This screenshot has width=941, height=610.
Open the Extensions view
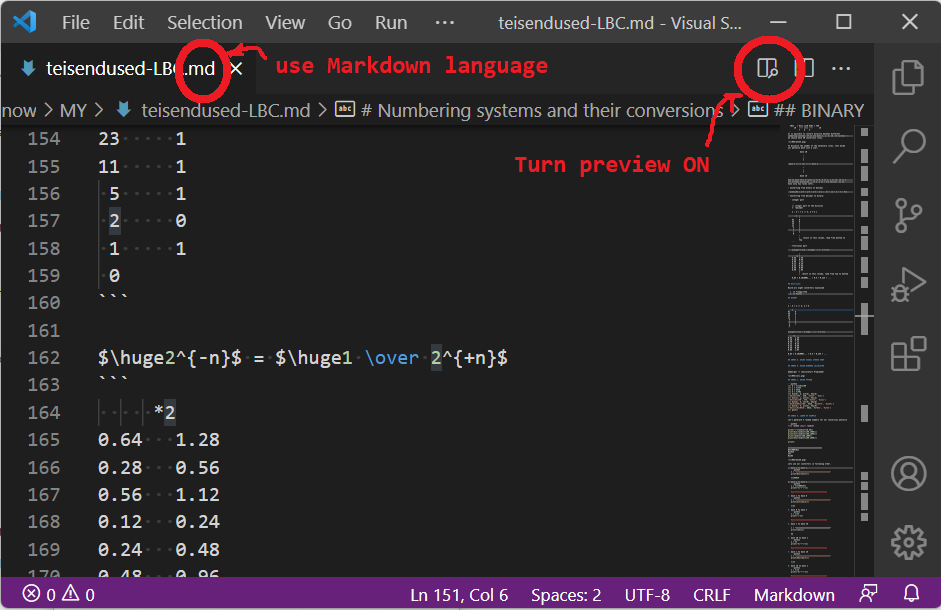(x=908, y=354)
